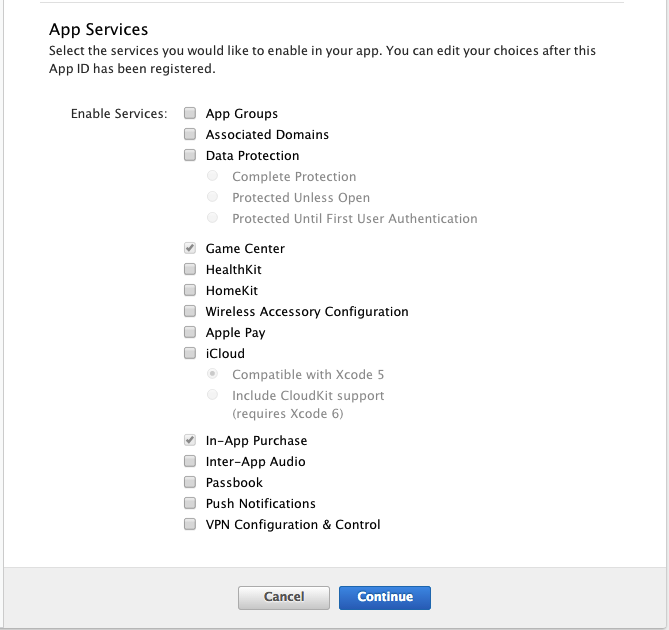669x630 pixels.
Task: Enable the HealthKit service checkbox
Action: 190,269
